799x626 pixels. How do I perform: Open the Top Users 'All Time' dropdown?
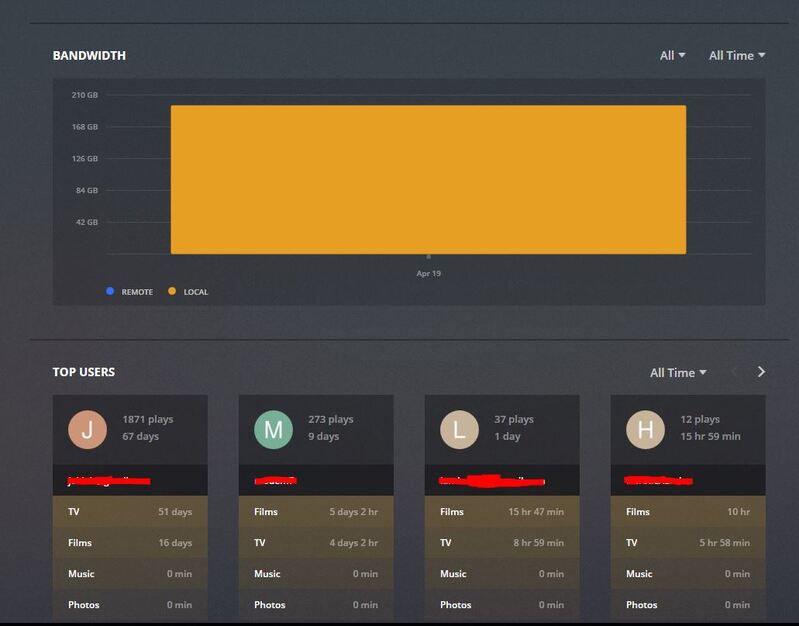coord(678,373)
